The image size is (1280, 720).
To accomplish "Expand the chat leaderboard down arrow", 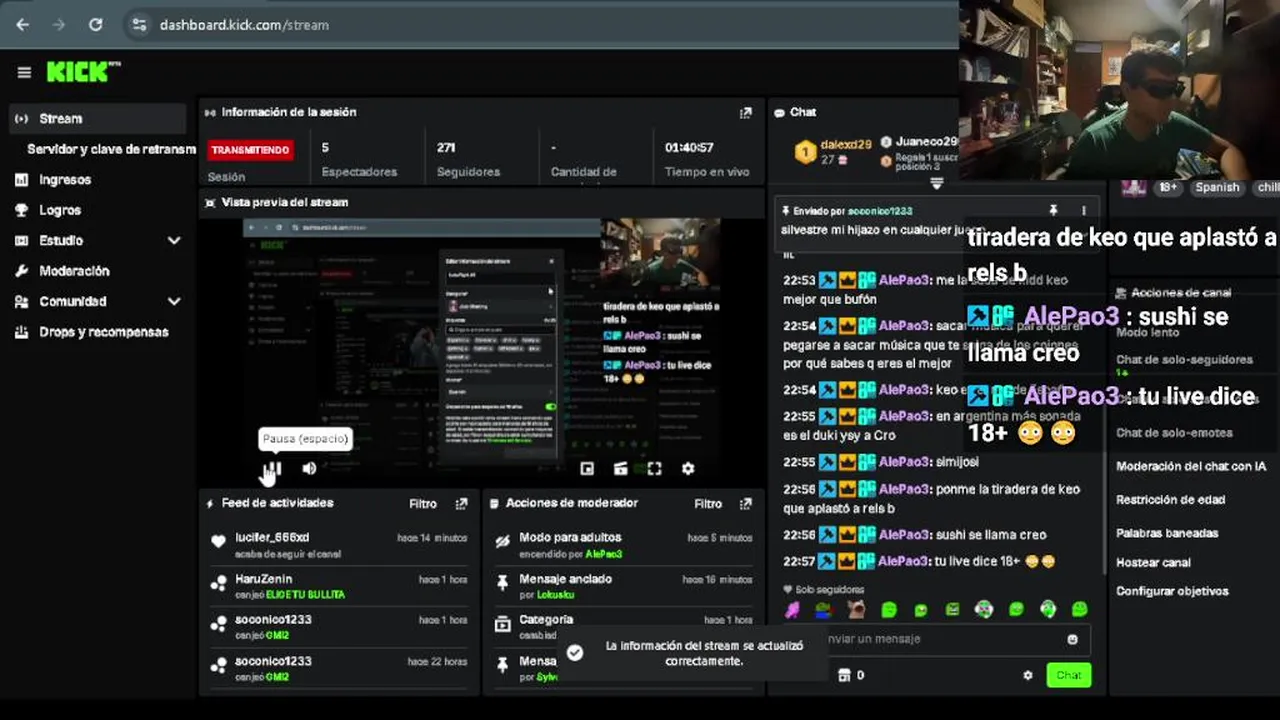I will (936, 184).
